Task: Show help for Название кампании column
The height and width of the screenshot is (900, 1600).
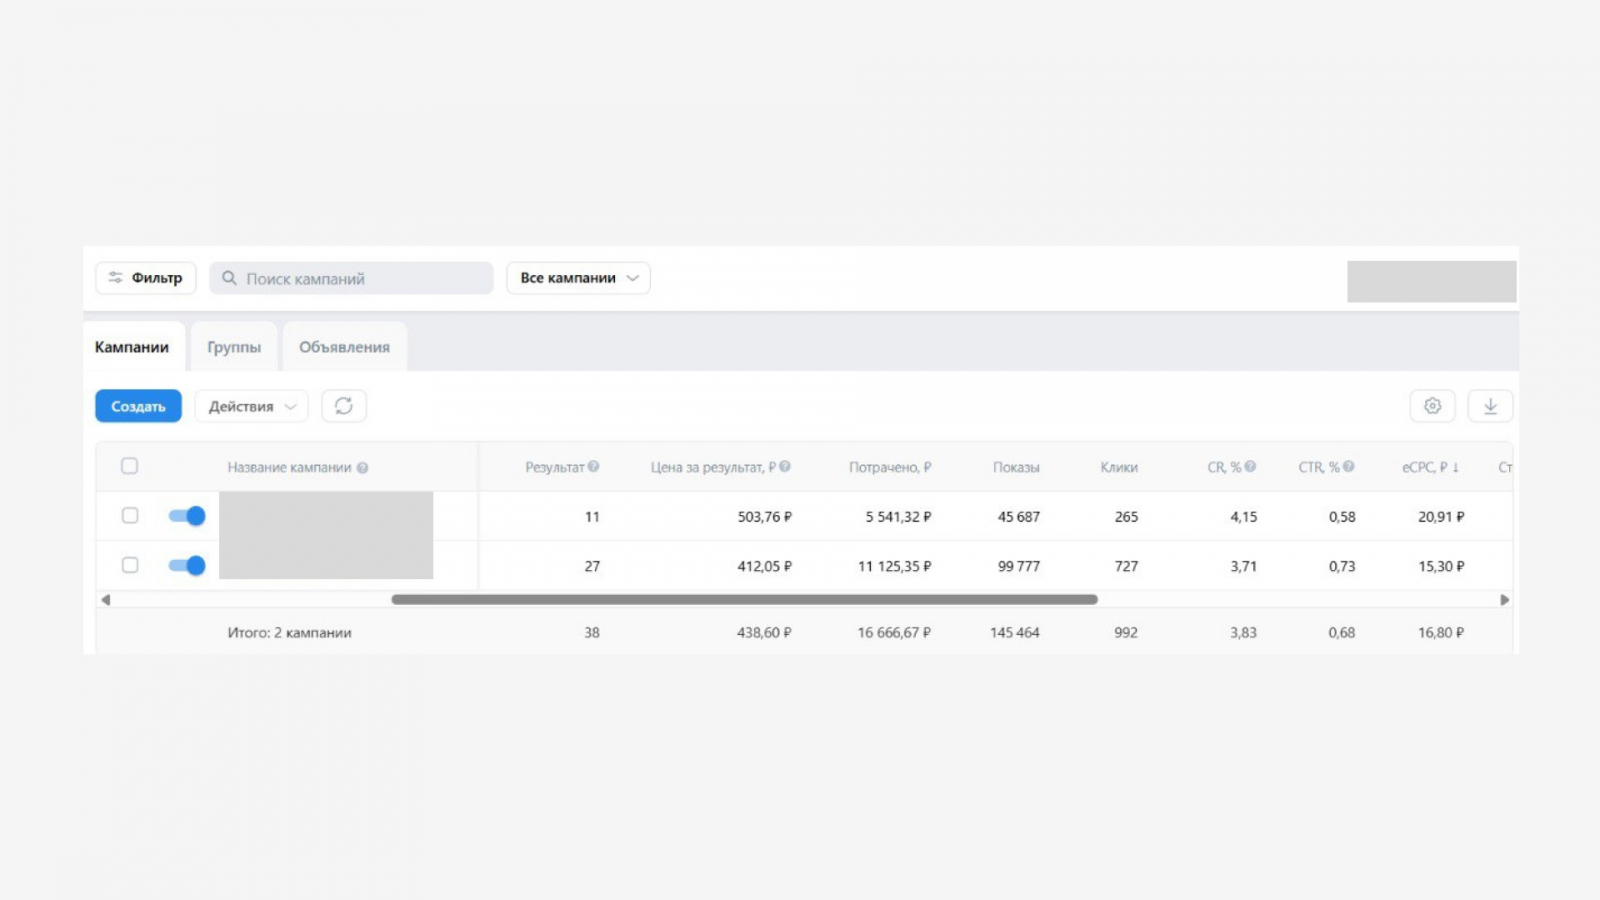Action: pos(362,467)
